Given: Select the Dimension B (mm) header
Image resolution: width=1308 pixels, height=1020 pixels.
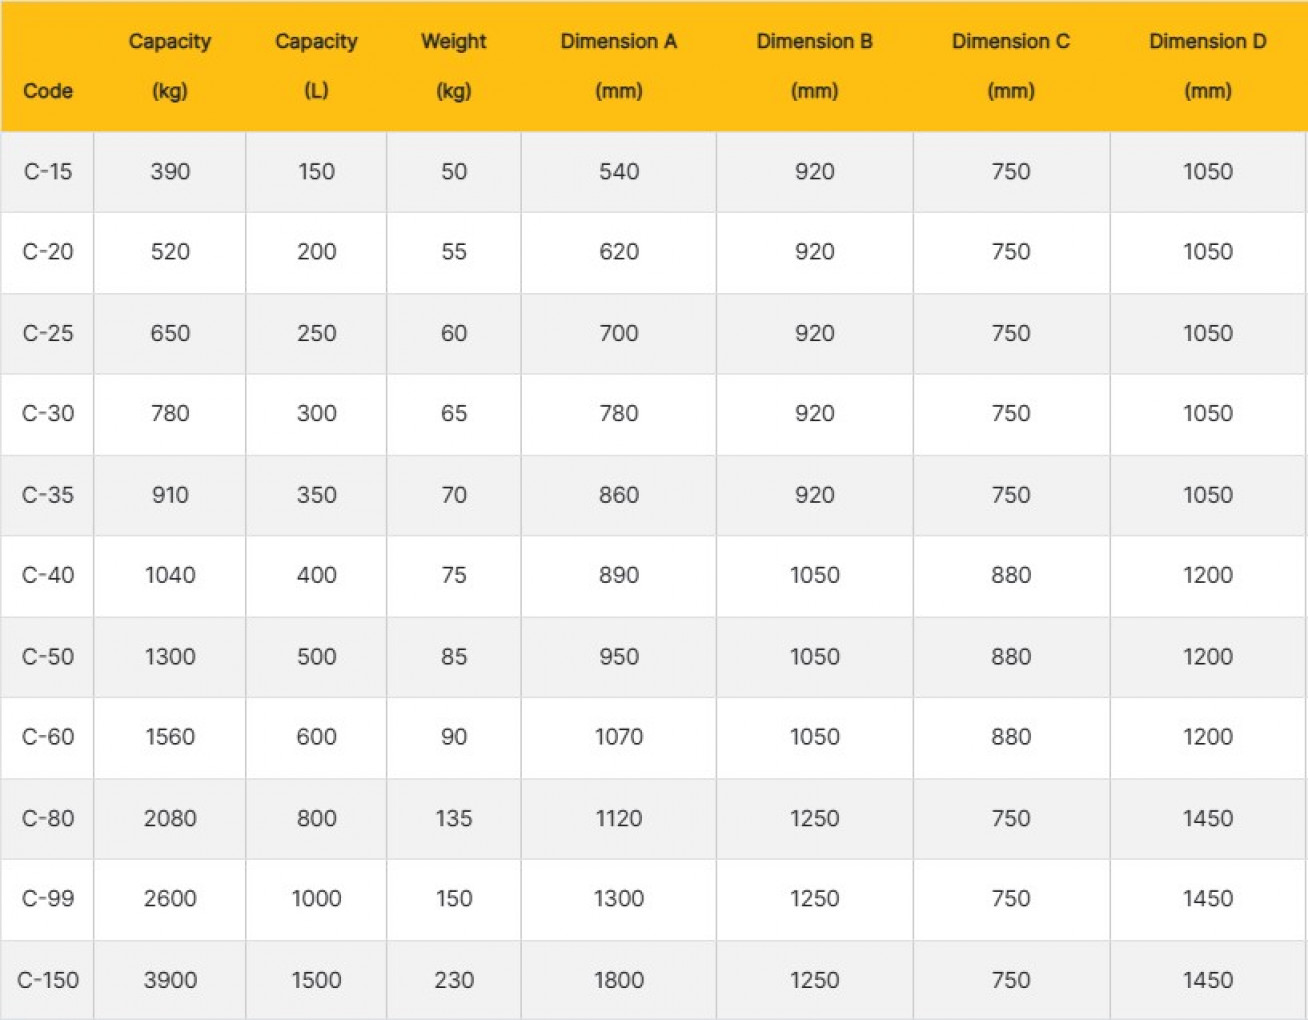Looking at the screenshot, I should (814, 66).
